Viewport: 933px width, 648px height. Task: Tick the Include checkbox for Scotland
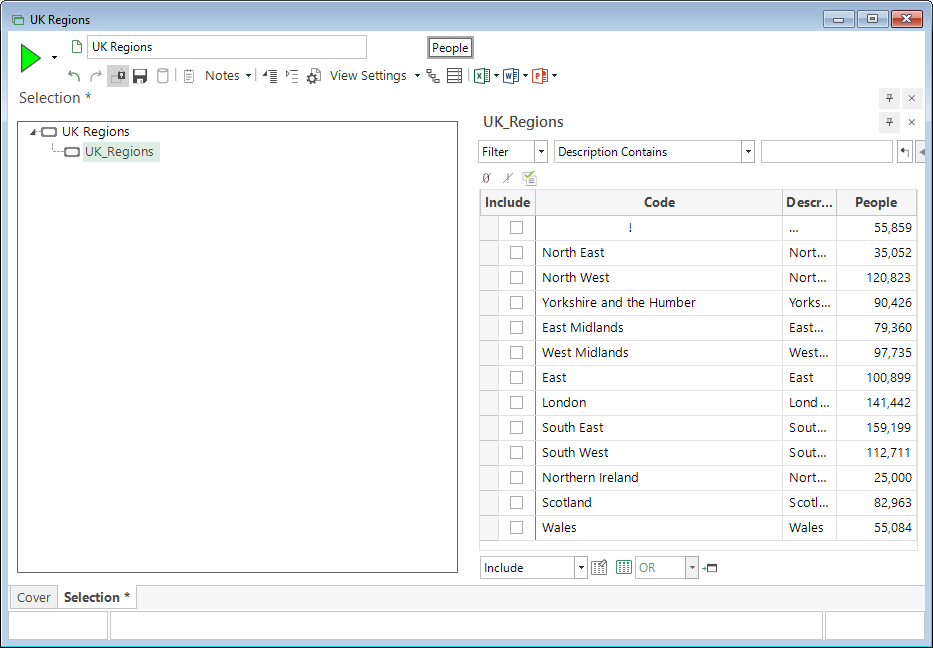click(516, 502)
